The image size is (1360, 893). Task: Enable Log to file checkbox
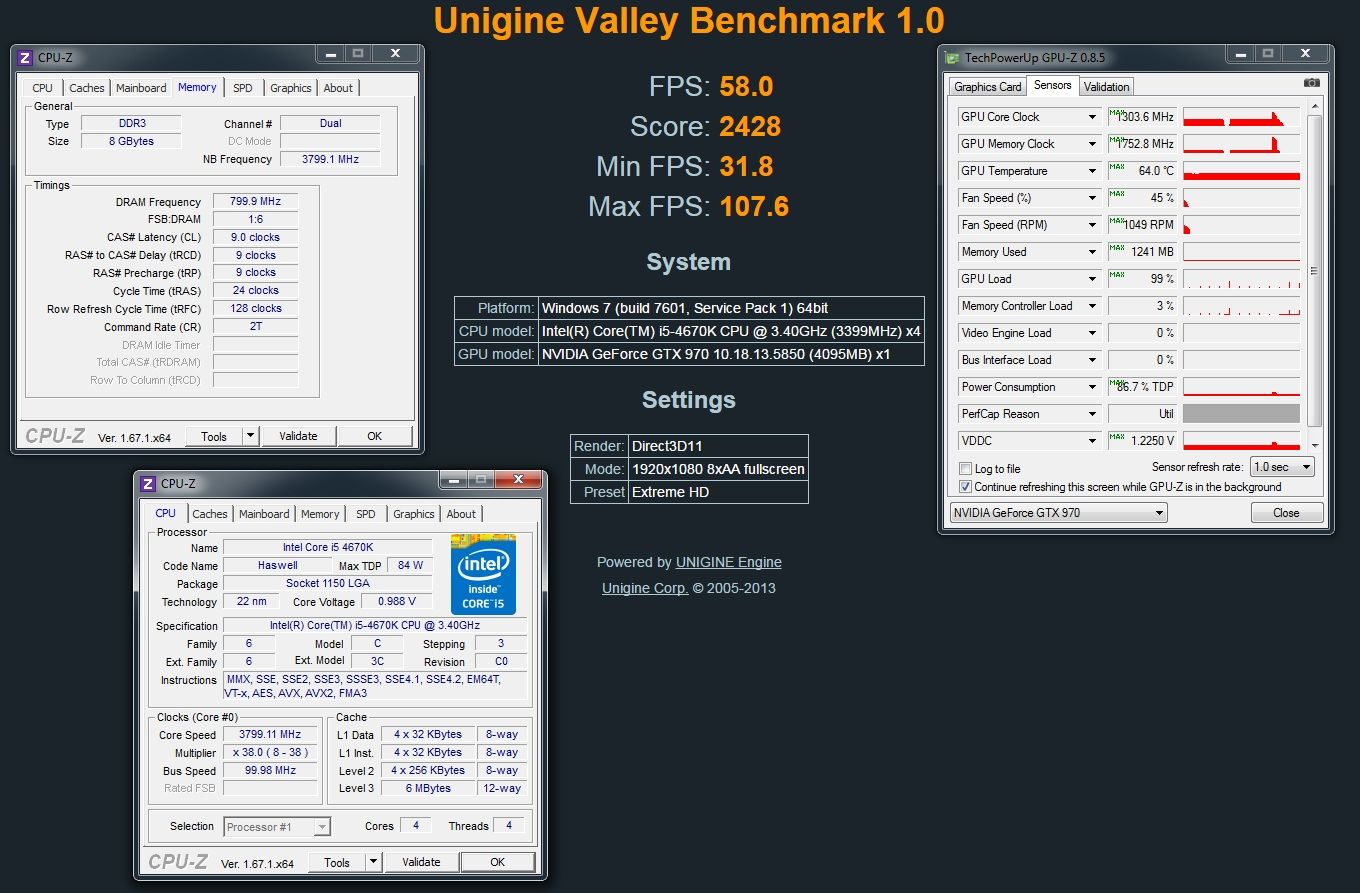click(965, 468)
